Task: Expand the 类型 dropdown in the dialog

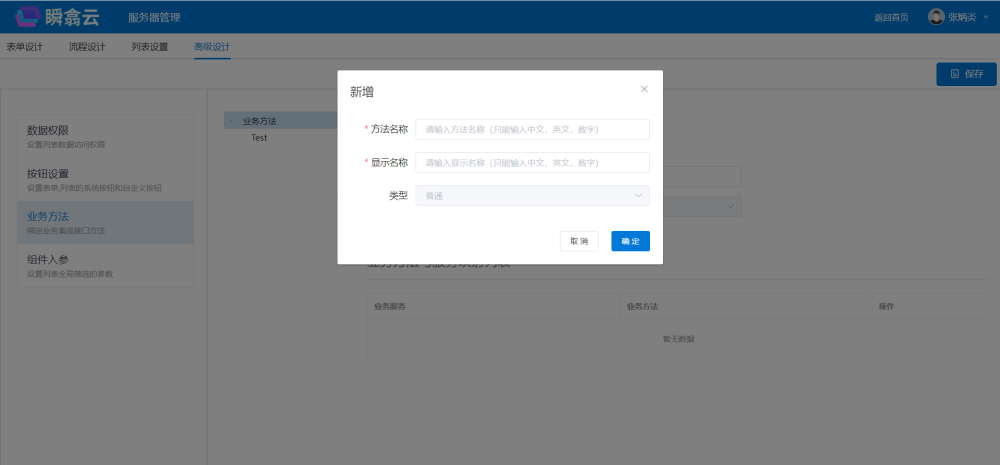Action: click(532, 196)
